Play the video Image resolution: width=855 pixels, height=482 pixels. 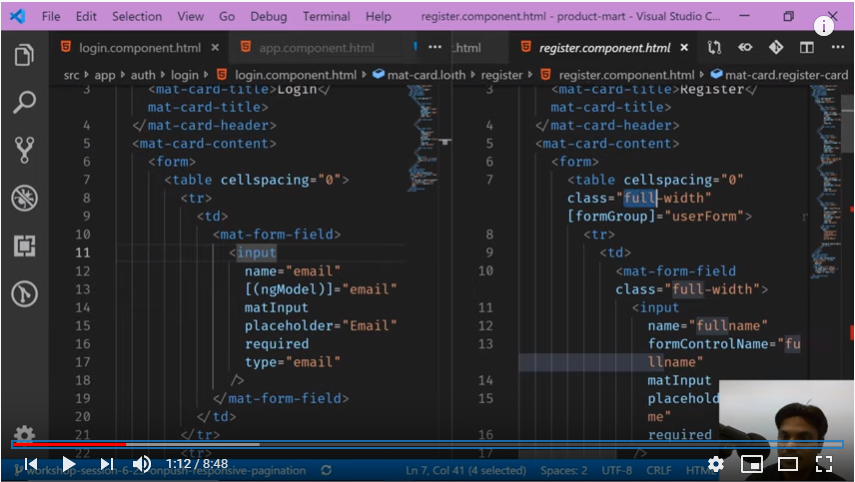68,464
